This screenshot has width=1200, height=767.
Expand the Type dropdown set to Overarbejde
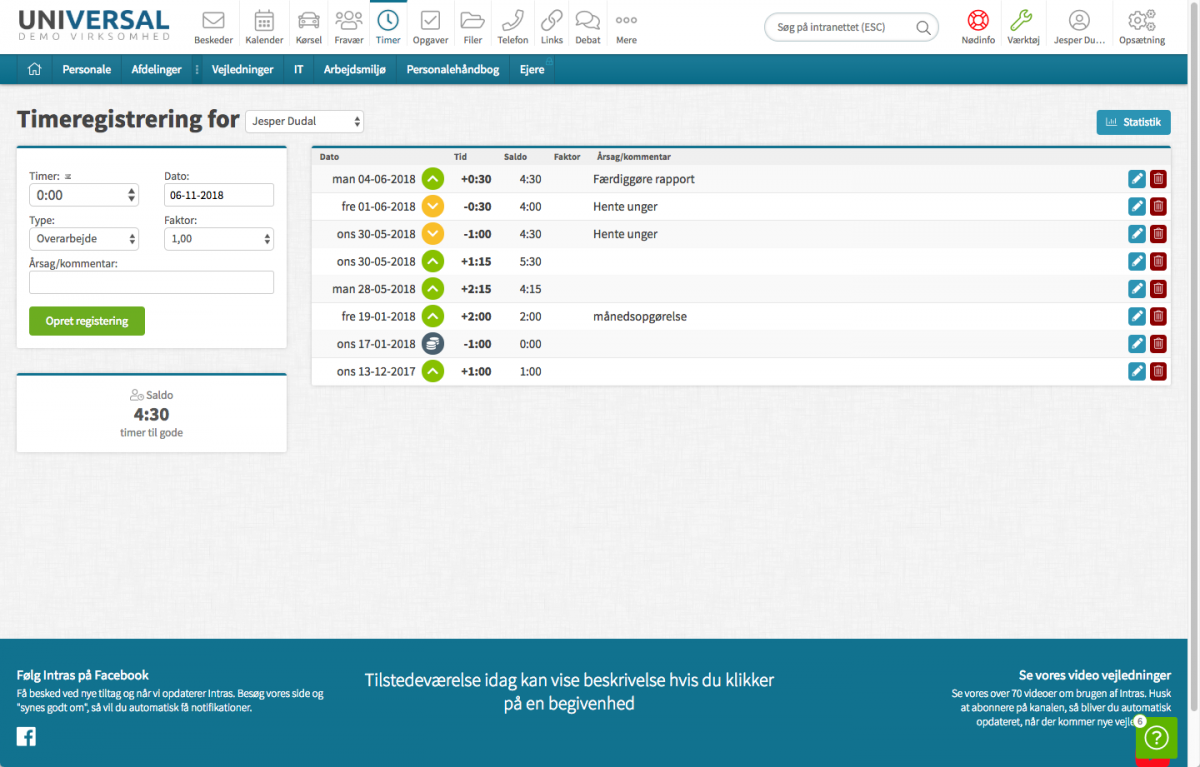[84, 239]
